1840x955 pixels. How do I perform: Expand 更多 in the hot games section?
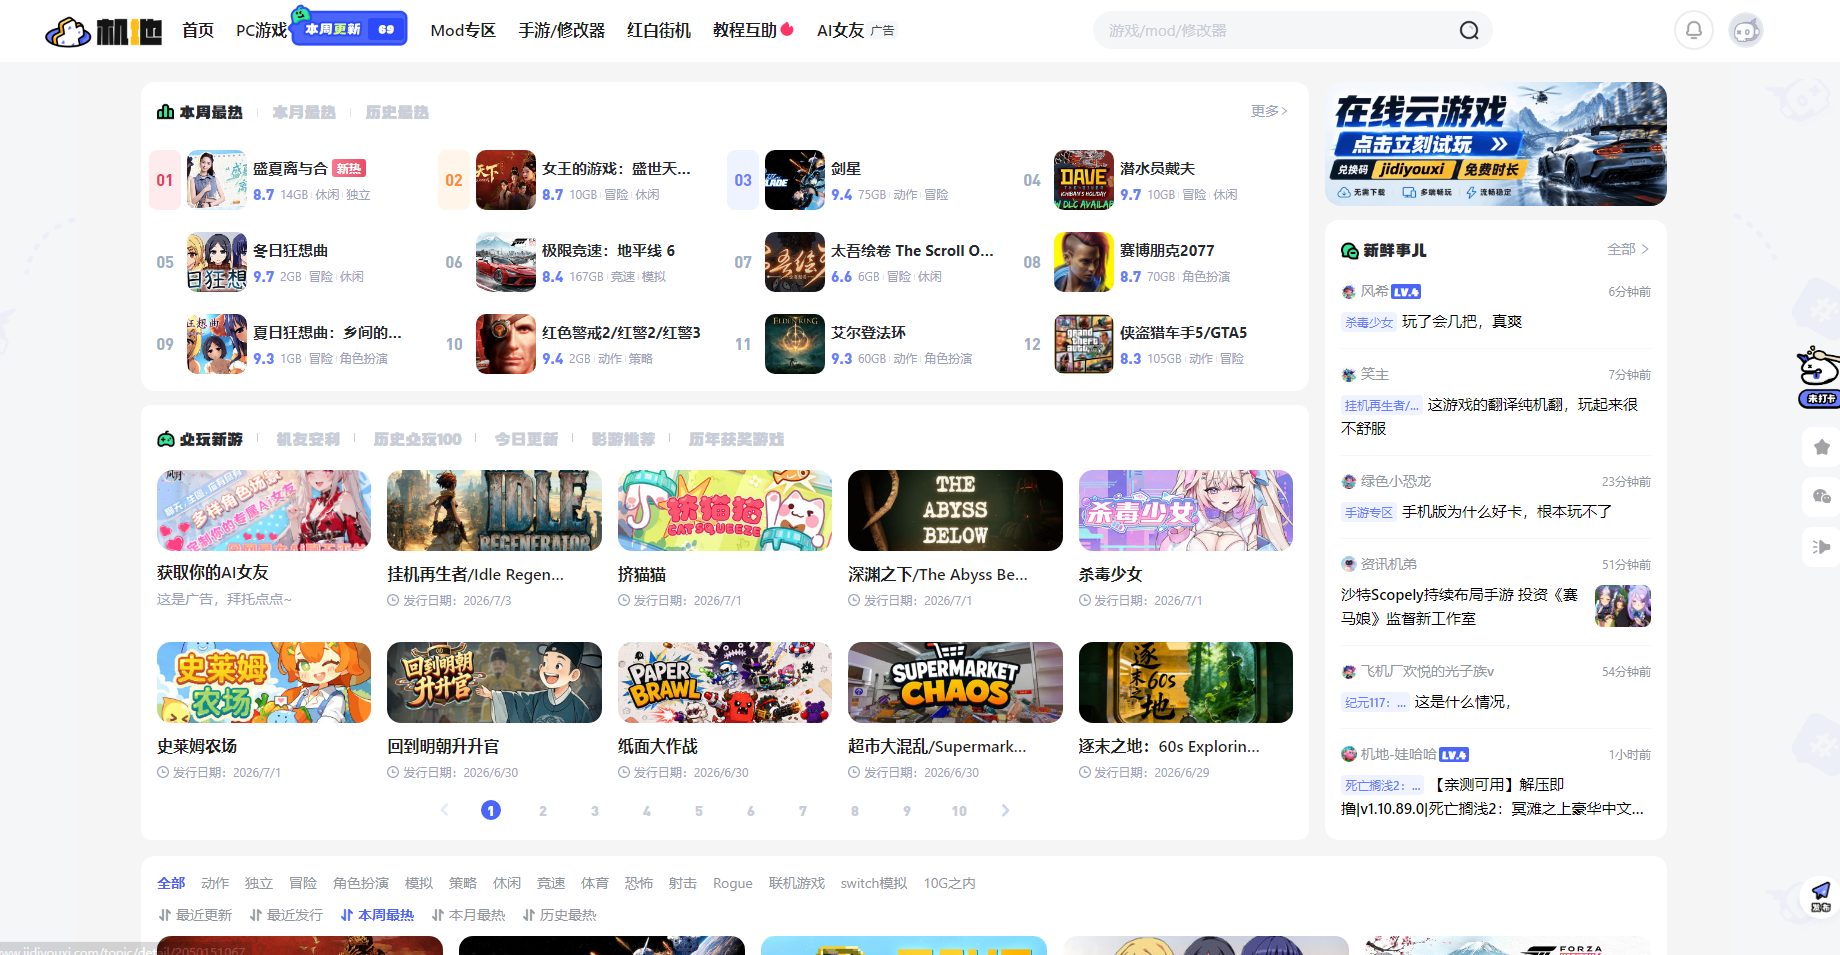pos(1269,111)
